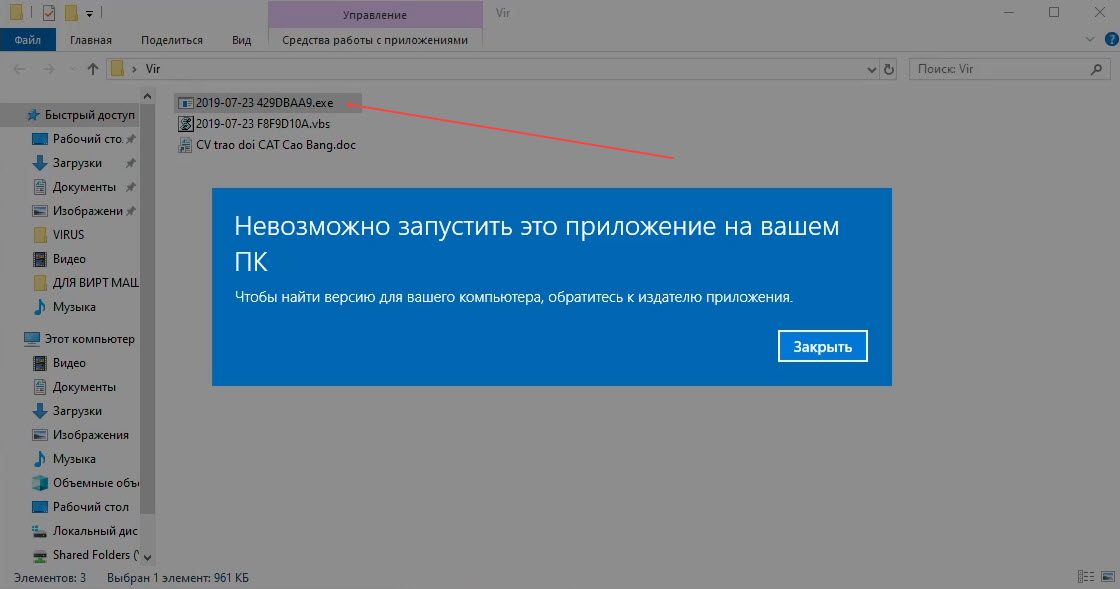This screenshot has height=589, width=1120.
Task: Go back with the left arrow
Action: pos(19,69)
